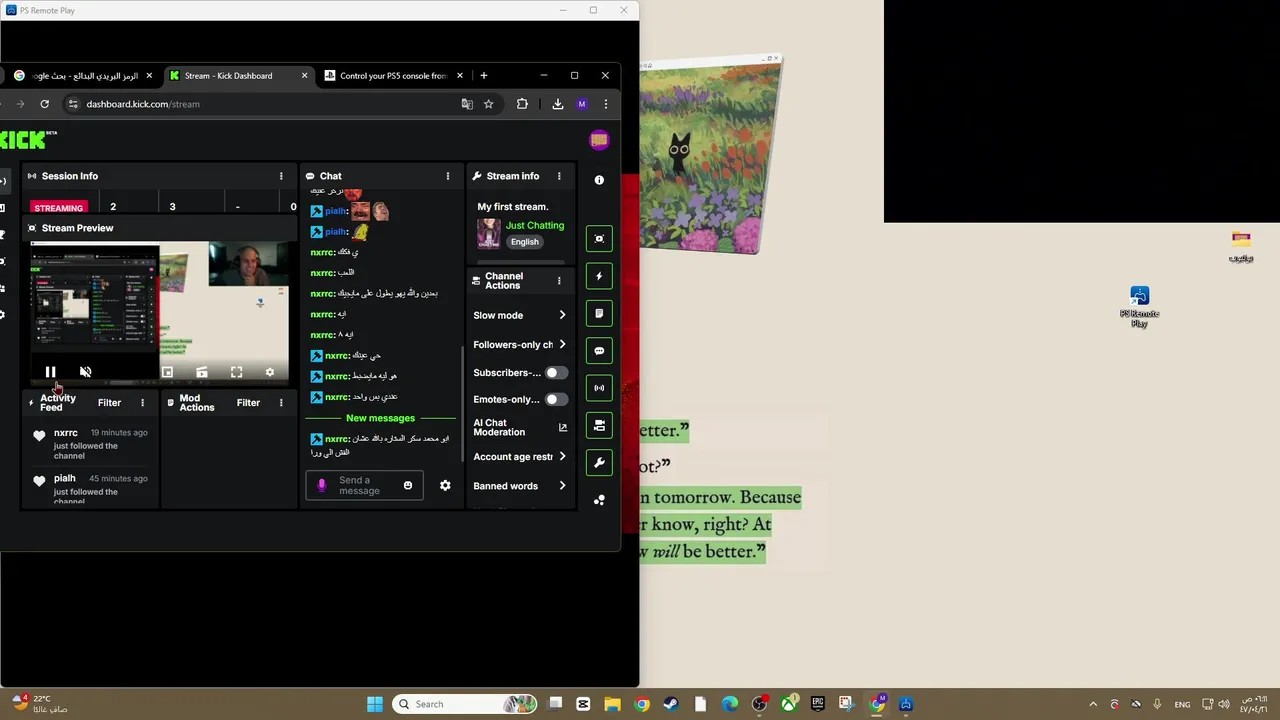Open Kick user avatar menu
The image size is (1280, 720).
[599, 140]
